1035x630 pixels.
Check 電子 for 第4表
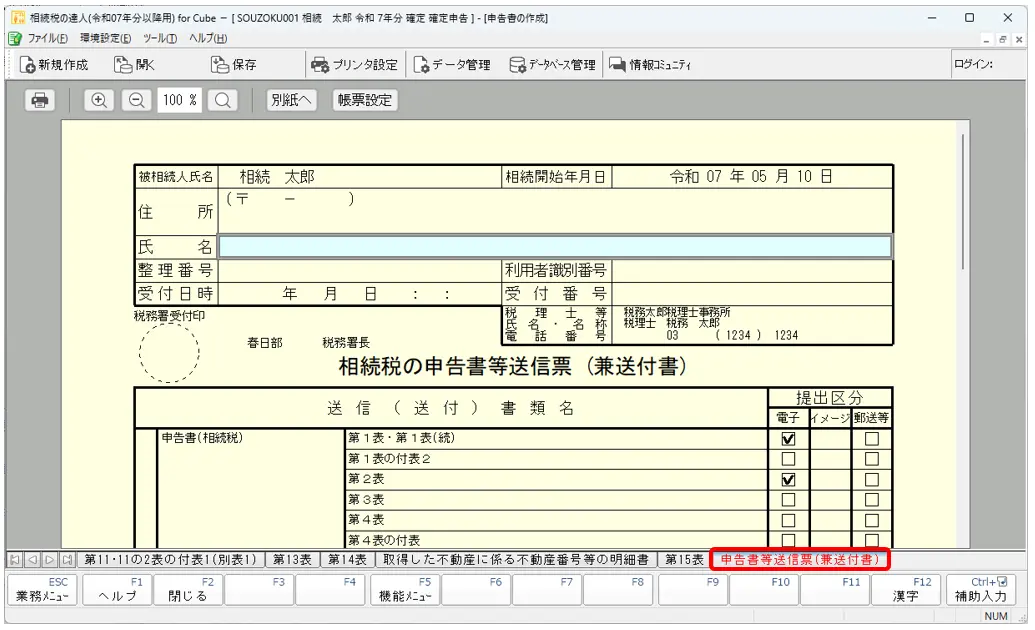click(x=788, y=520)
